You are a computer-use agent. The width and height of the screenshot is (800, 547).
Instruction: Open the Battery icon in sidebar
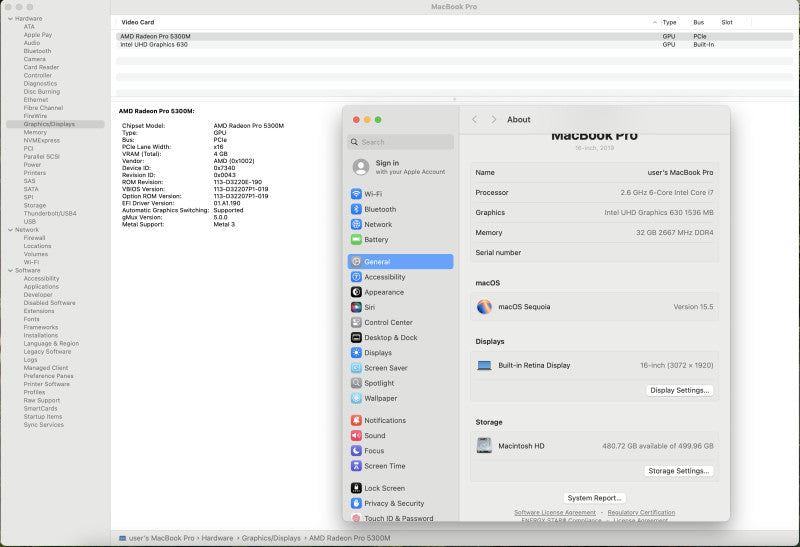(356, 239)
